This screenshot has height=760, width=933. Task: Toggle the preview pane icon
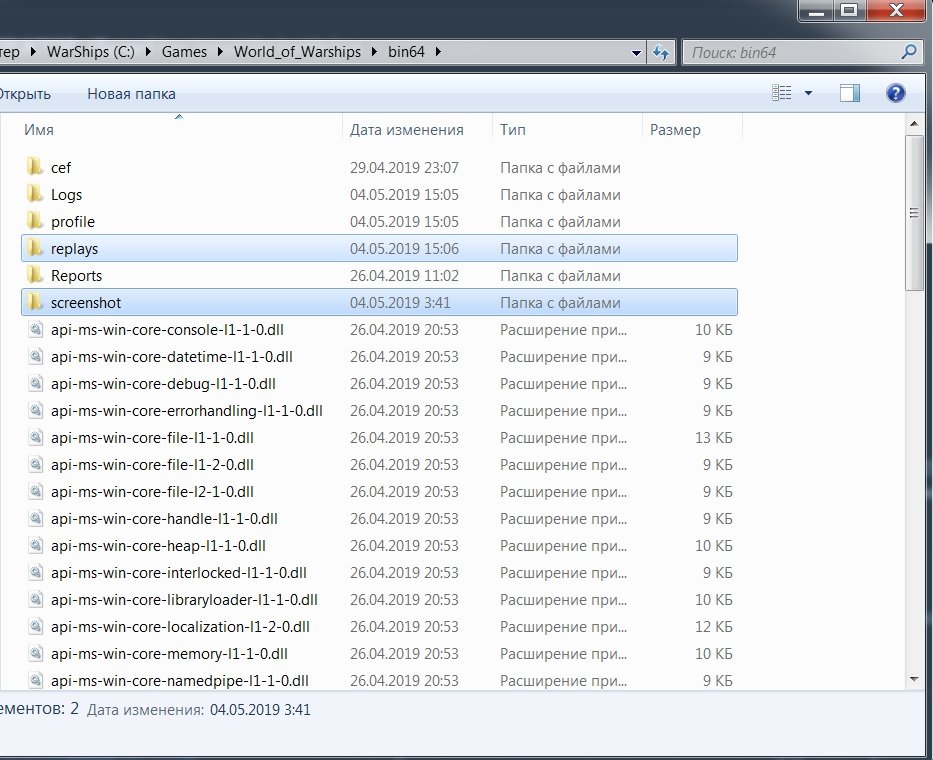coord(850,93)
